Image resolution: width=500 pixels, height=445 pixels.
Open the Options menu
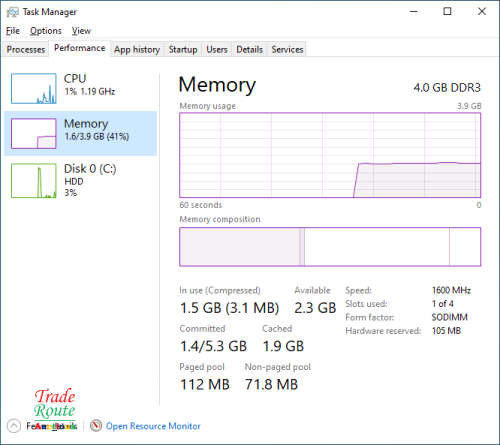coord(46,31)
